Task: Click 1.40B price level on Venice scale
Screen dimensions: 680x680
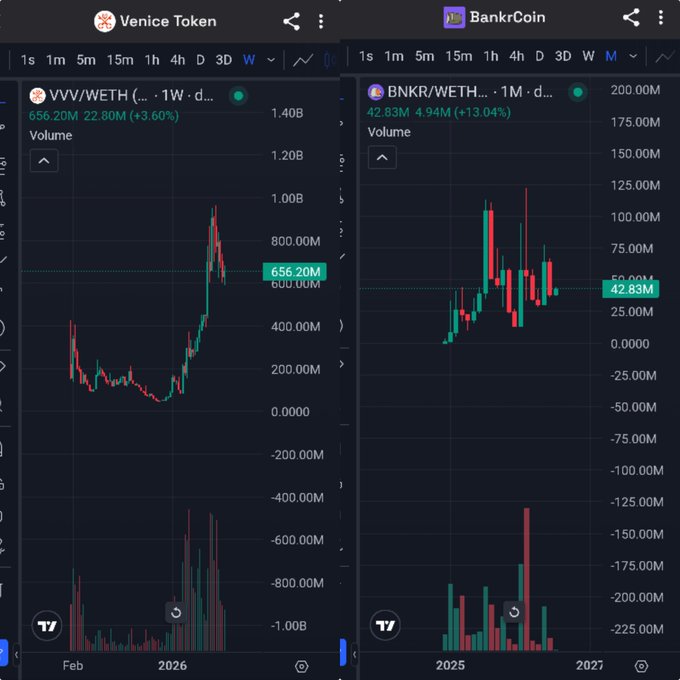Action: [x=287, y=113]
